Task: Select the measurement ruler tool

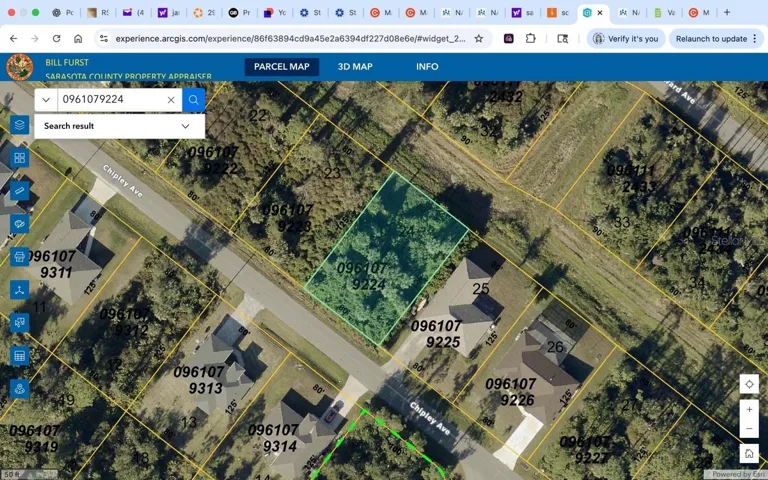Action: coord(19,191)
